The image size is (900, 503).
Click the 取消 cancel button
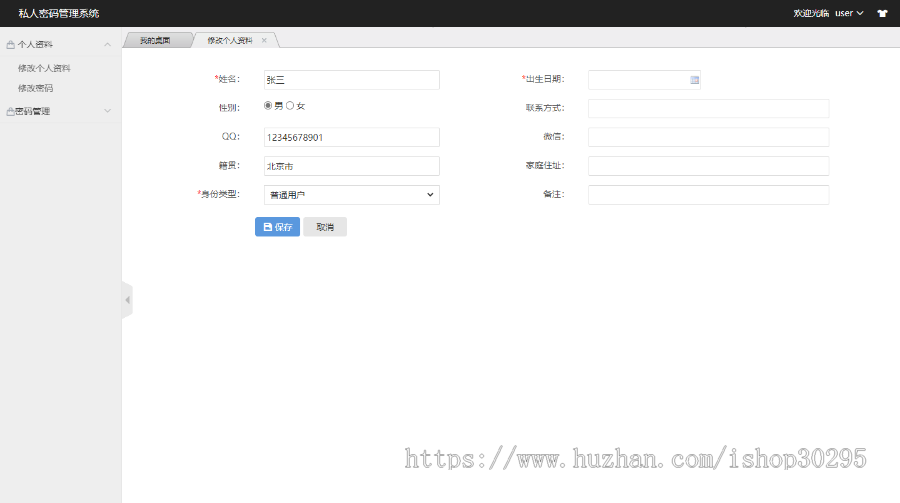click(x=325, y=227)
